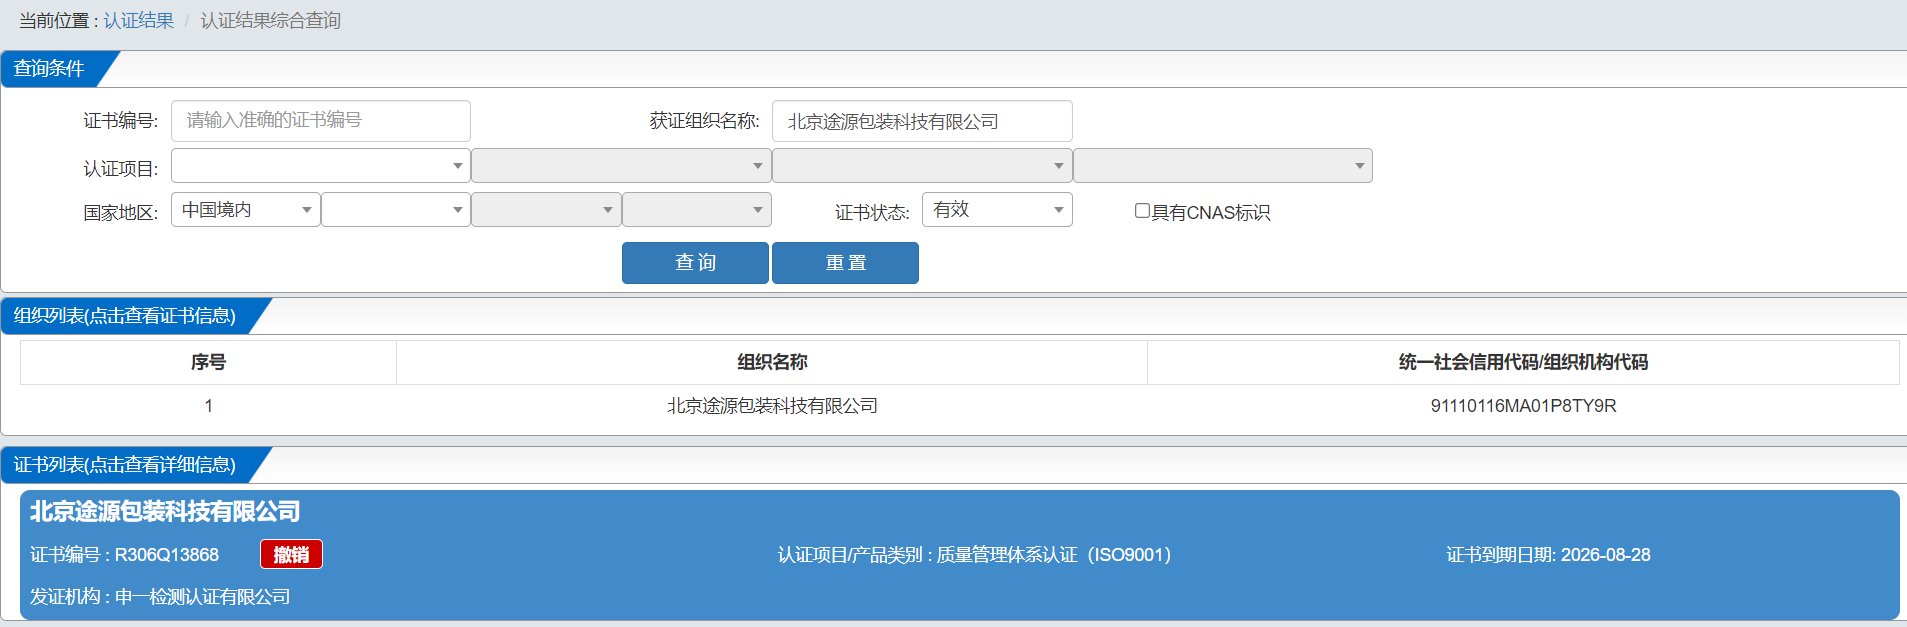Open the second 认证项目 dropdown
The width and height of the screenshot is (1907, 627).
point(621,166)
